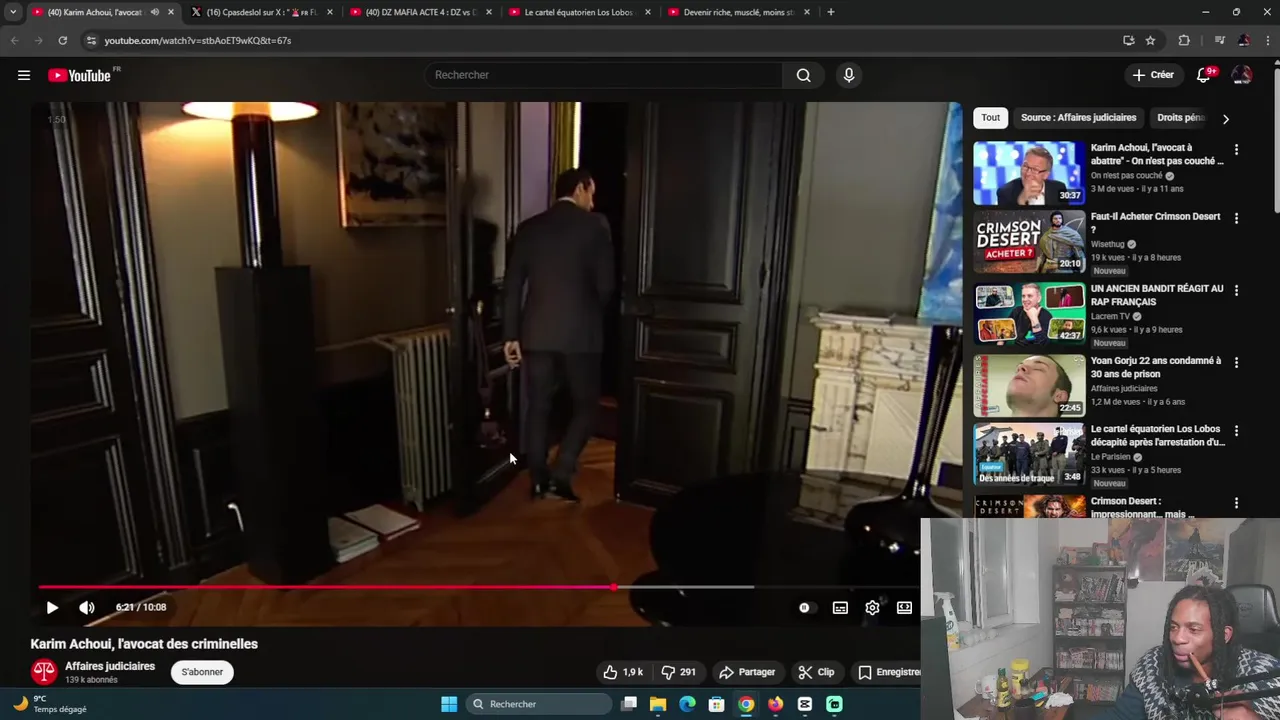Open options for Yoan Gorju video
1280x720 pixels.
[1236, 362]
